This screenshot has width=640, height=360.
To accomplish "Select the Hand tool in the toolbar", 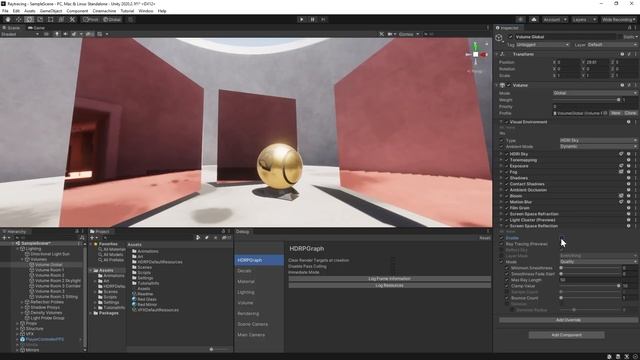I will [8, 19].
